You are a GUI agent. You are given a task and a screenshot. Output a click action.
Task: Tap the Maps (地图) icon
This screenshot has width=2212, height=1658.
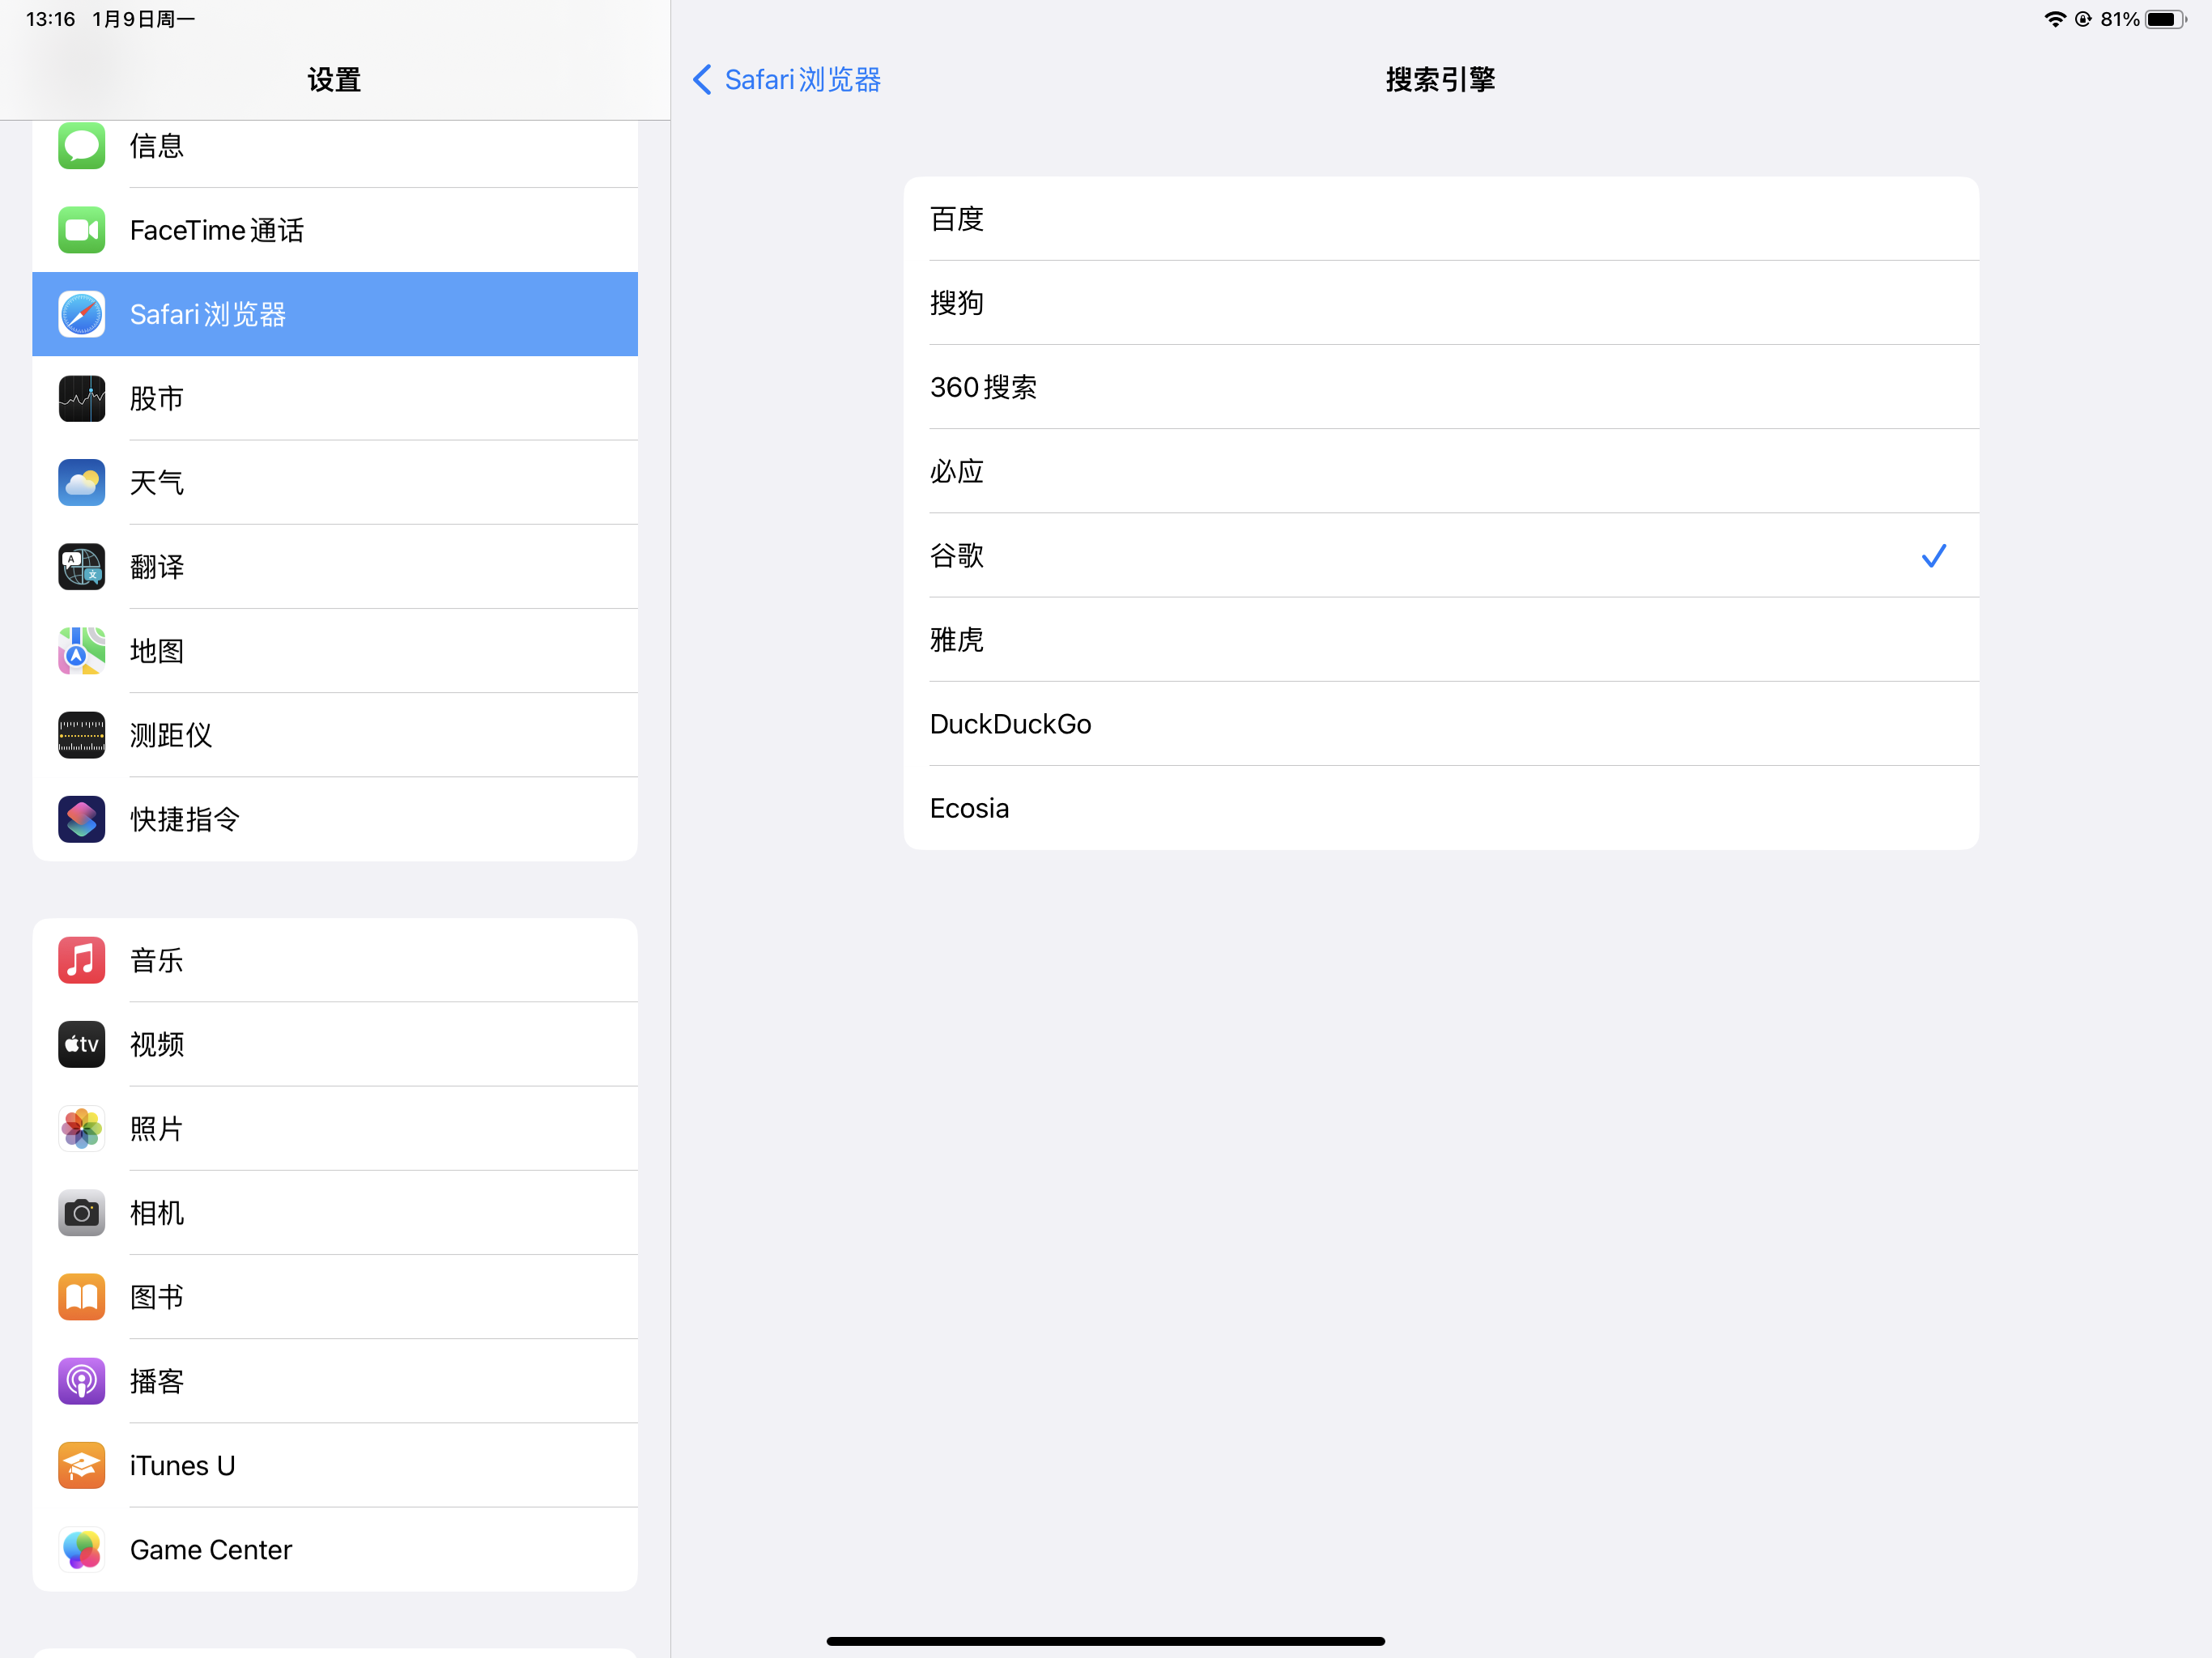tap(81, 651)
